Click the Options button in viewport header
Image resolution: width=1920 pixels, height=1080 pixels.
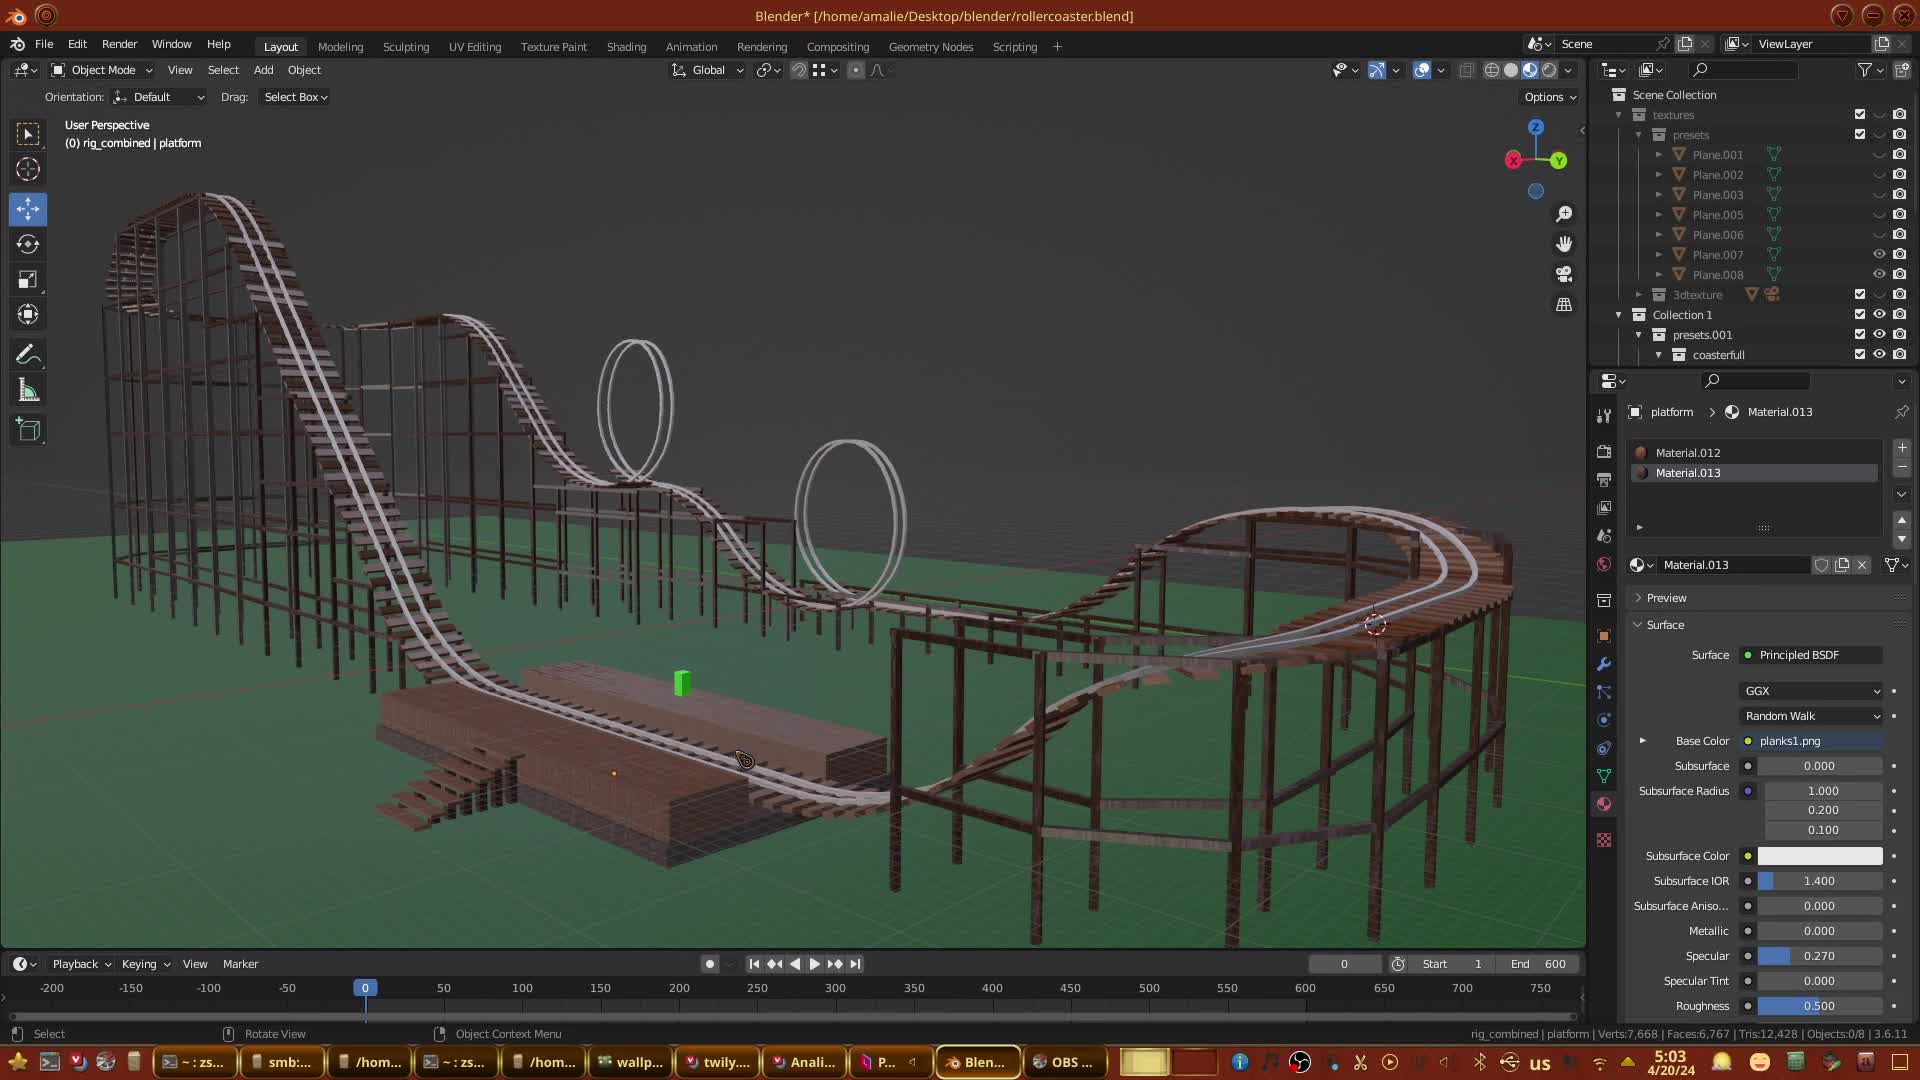tap(1550, 97)
